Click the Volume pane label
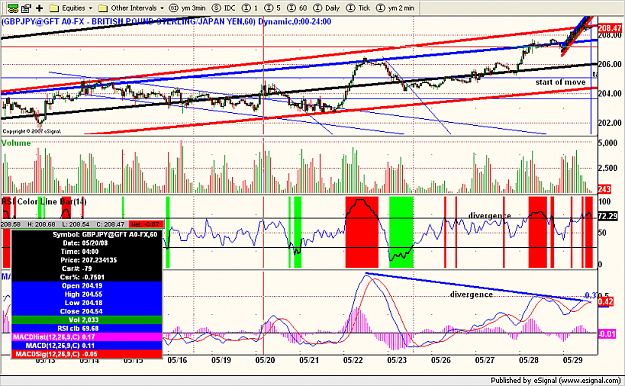Viewport: 625px width, 386px height. click(x=16, y=143)
